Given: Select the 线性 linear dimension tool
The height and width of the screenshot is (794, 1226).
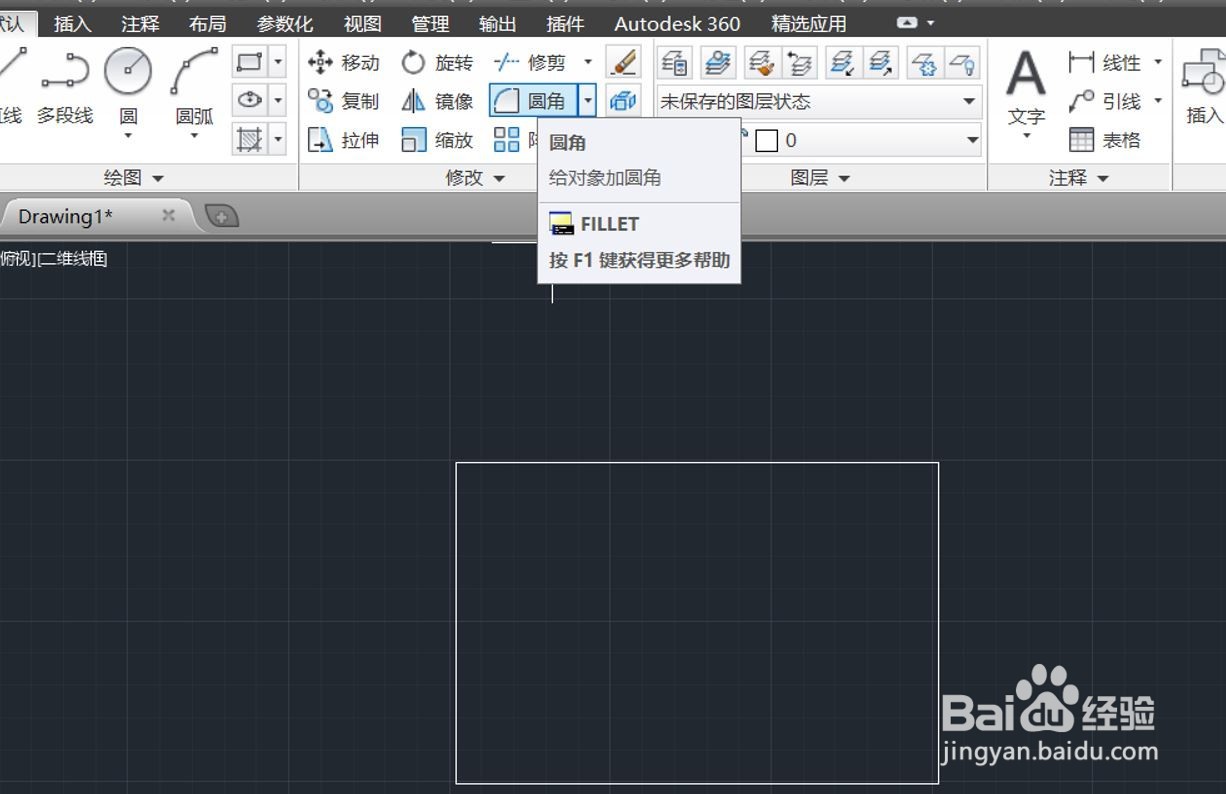Looking at the screenshot, I should (x=1105, y=63).
